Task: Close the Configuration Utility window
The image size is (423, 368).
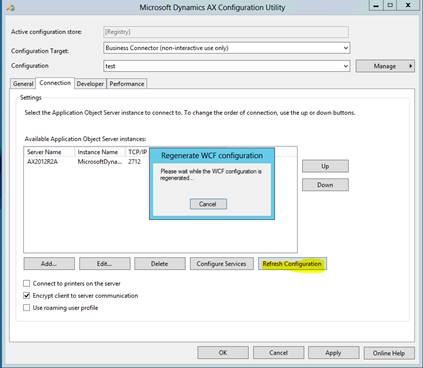Action: click(408, 6)
